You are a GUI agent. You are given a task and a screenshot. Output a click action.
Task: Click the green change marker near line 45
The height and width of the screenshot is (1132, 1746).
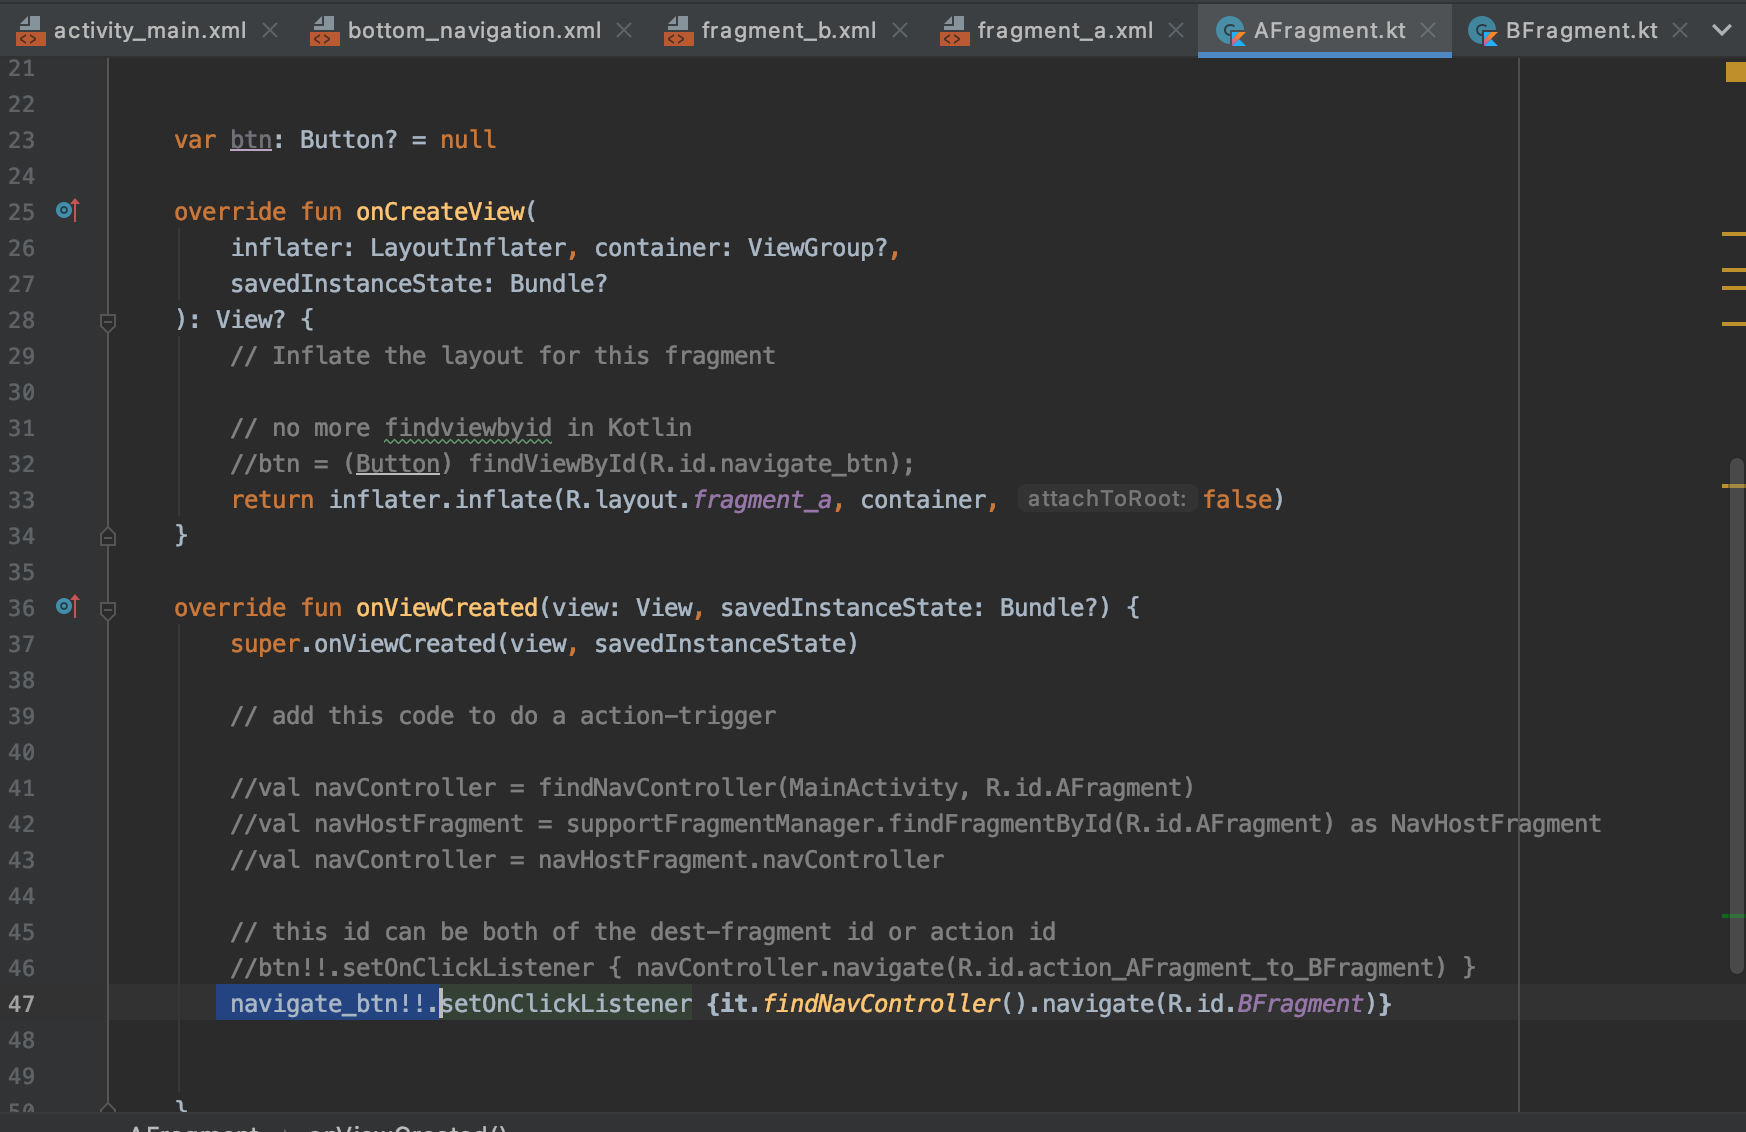point(1733,916)
